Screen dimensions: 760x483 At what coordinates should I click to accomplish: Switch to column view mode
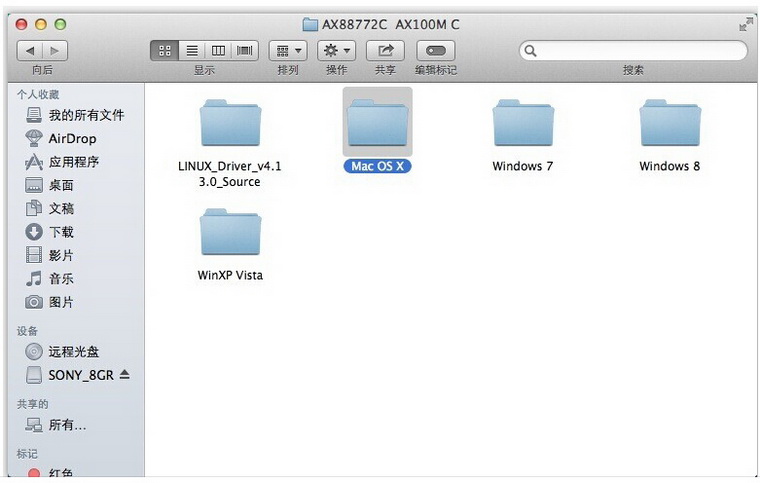pyautogui.click(x=218, y=50)
